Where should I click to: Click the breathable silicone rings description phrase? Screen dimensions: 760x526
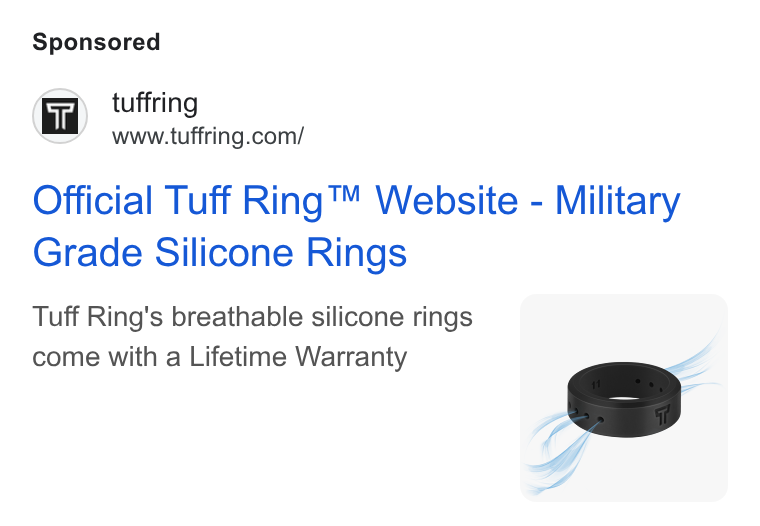[x=322, y=317]
